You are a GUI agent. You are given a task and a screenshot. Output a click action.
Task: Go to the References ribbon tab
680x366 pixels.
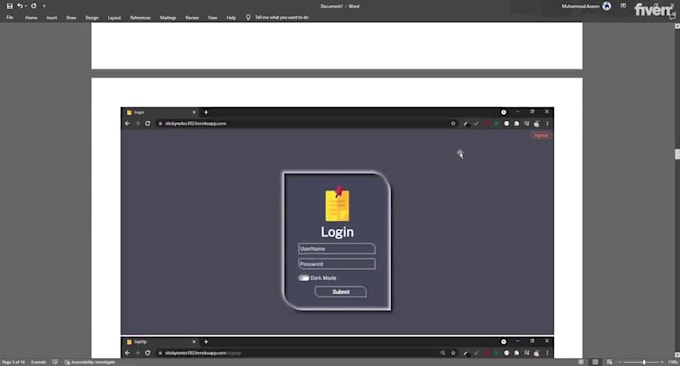[141, 18]
